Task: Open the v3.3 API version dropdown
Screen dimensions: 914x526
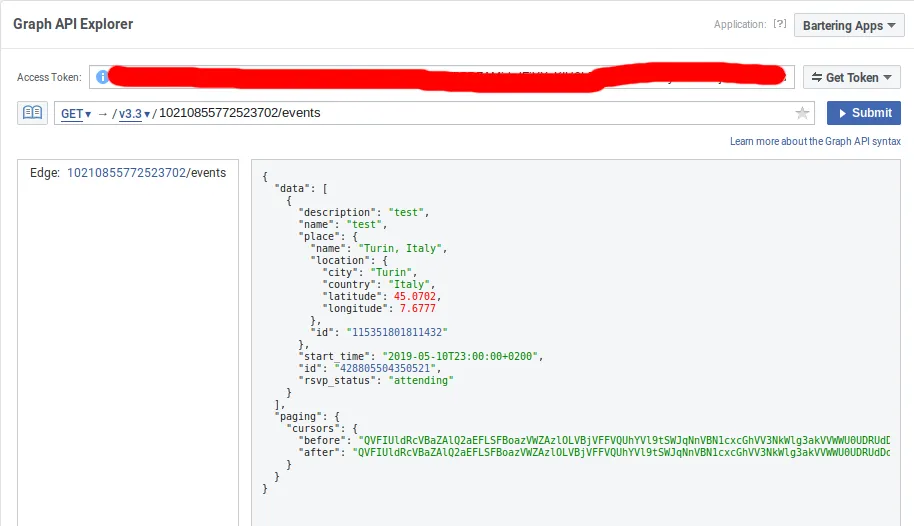Action: [135, 114]
